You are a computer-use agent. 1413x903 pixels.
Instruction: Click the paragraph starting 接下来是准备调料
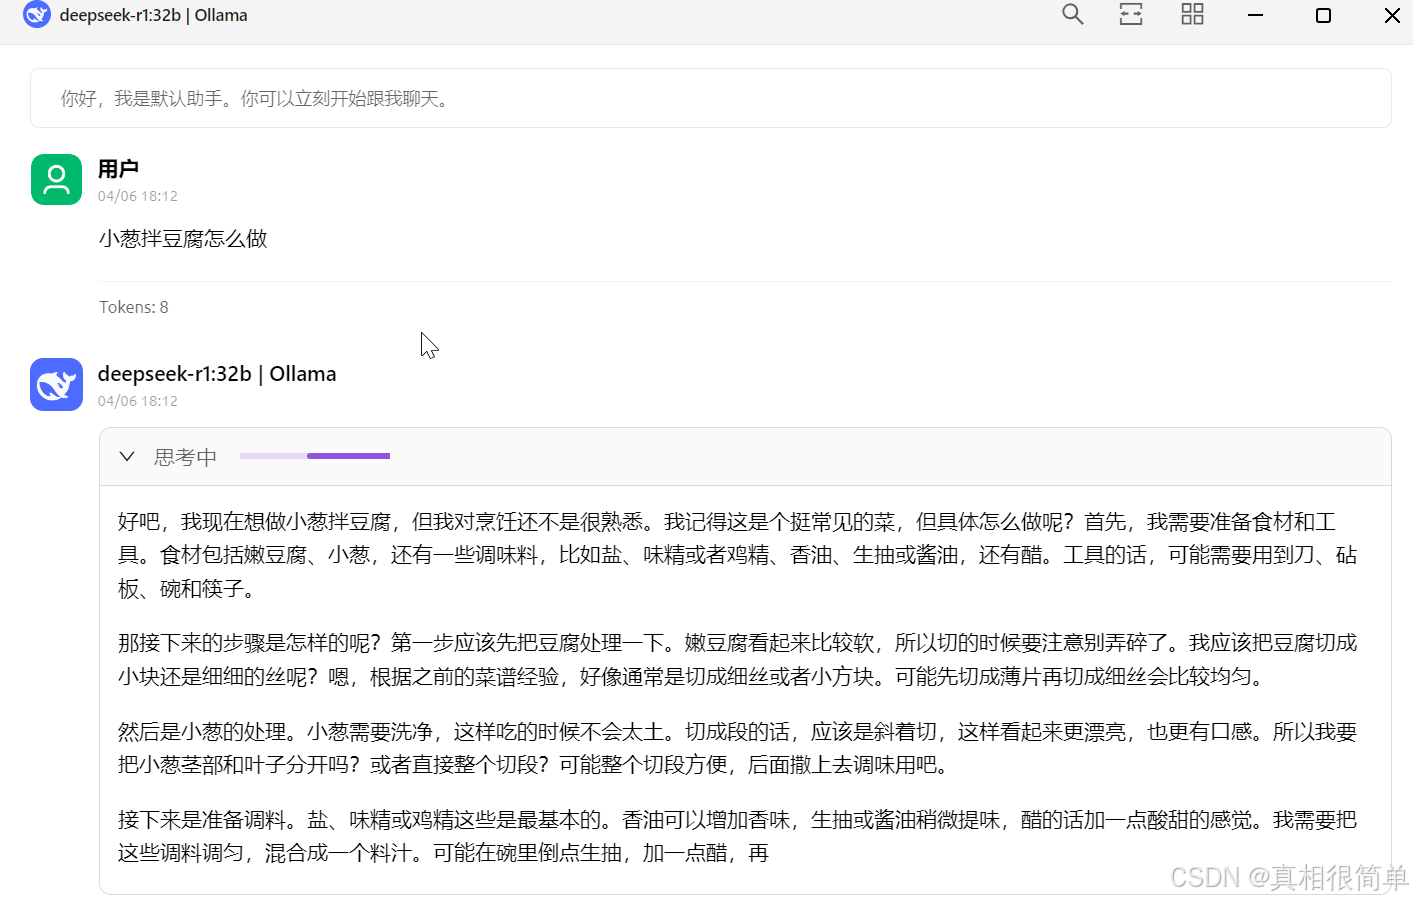737,836
